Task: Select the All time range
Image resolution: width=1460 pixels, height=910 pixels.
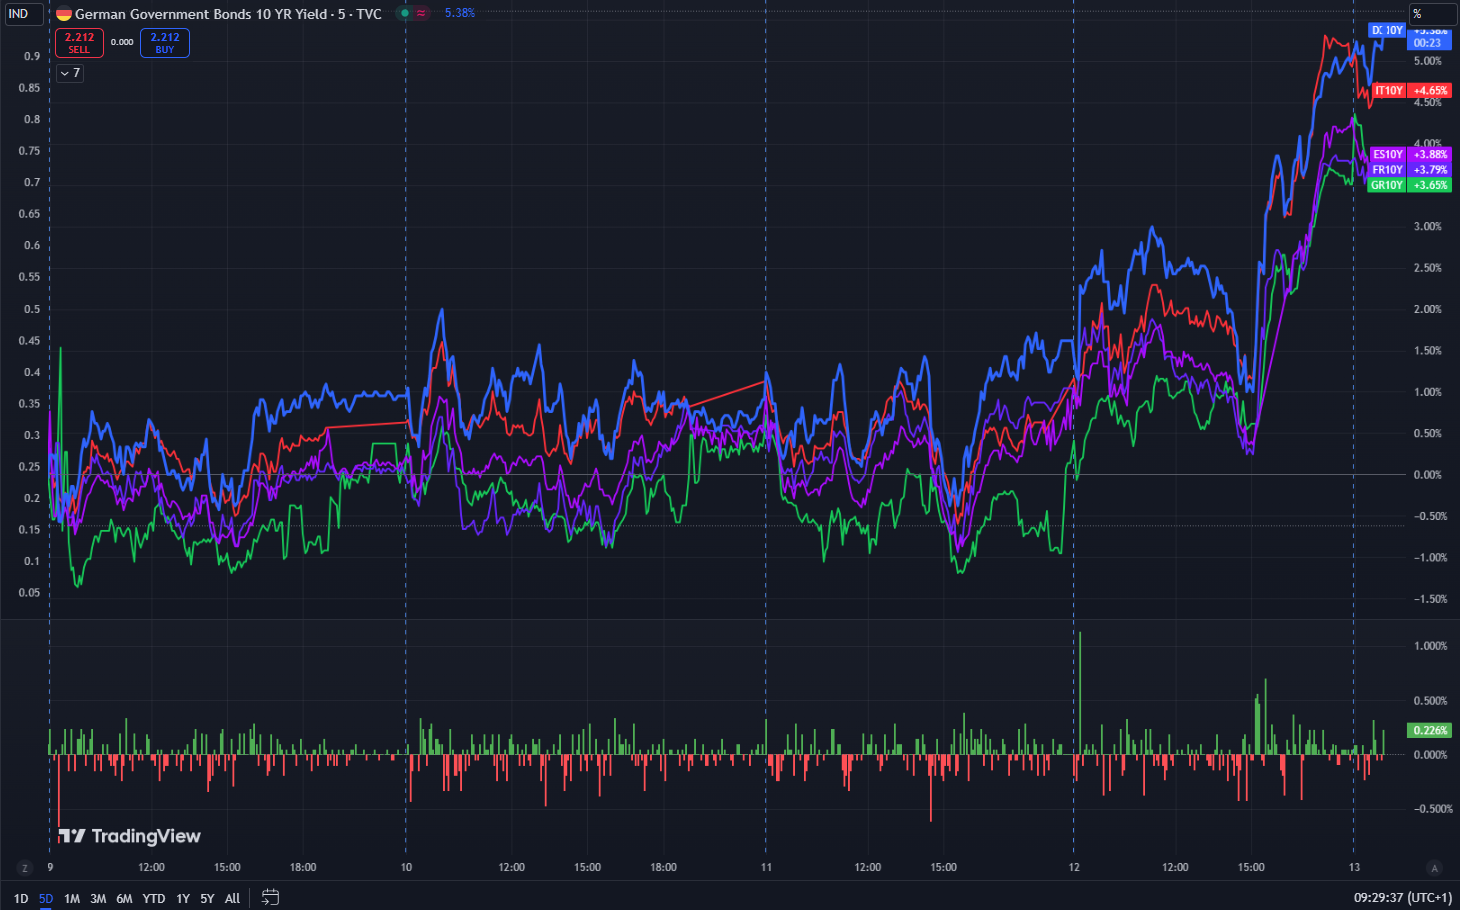Action: point(232,898)
